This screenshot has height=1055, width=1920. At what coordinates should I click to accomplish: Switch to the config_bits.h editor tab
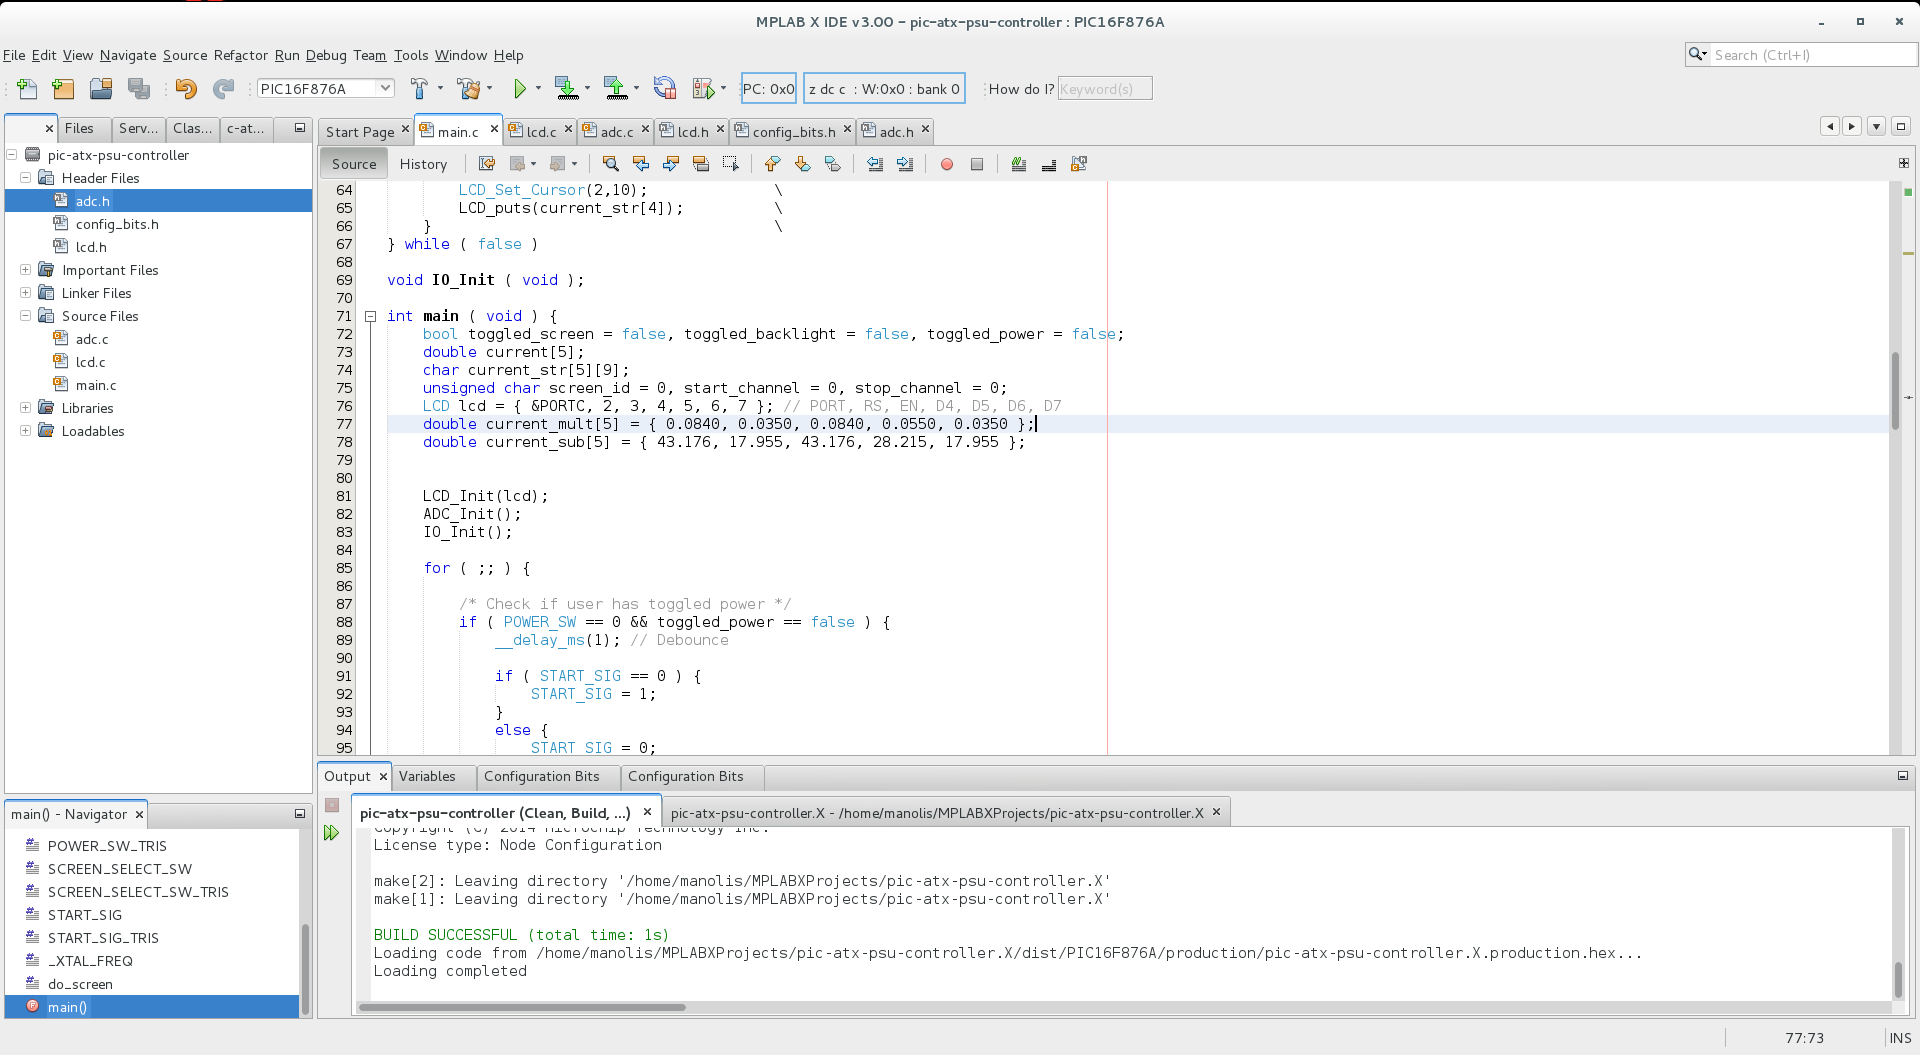(x=793, y=131)
